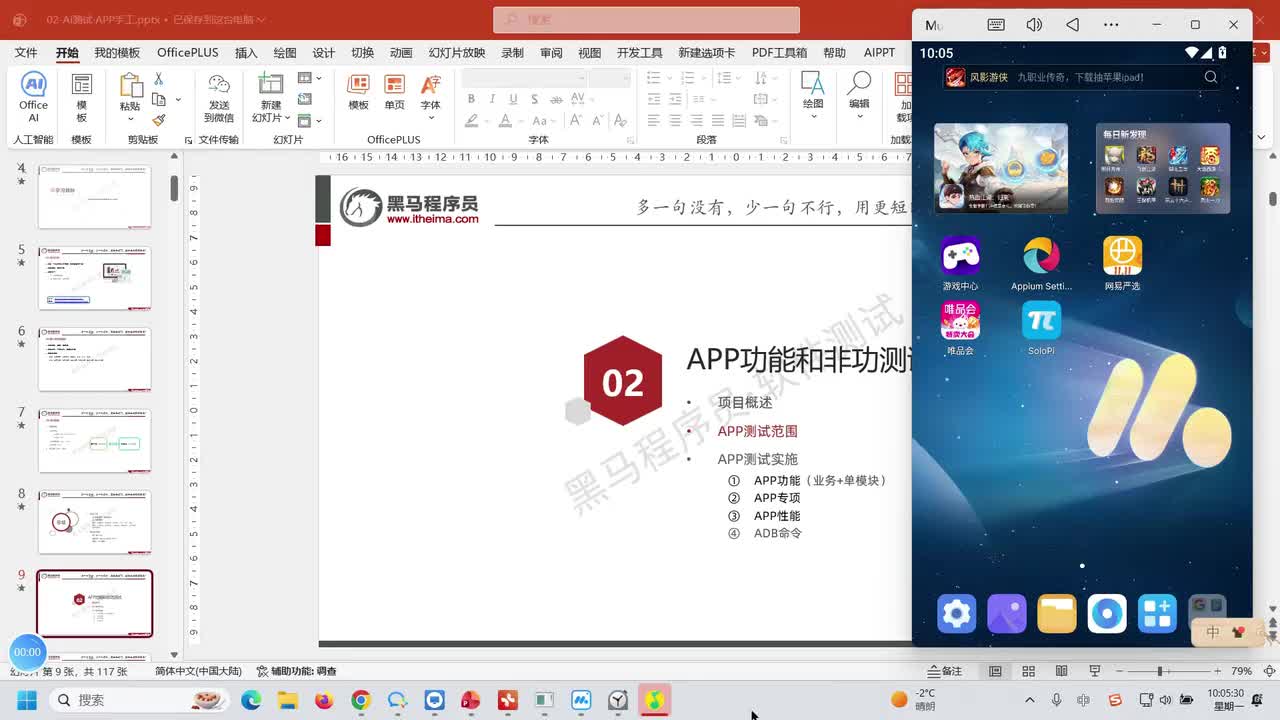Screen dimensions: 1280x720
Task: Click emulator volume speaker icon
Action: (x=1034, y=24)
